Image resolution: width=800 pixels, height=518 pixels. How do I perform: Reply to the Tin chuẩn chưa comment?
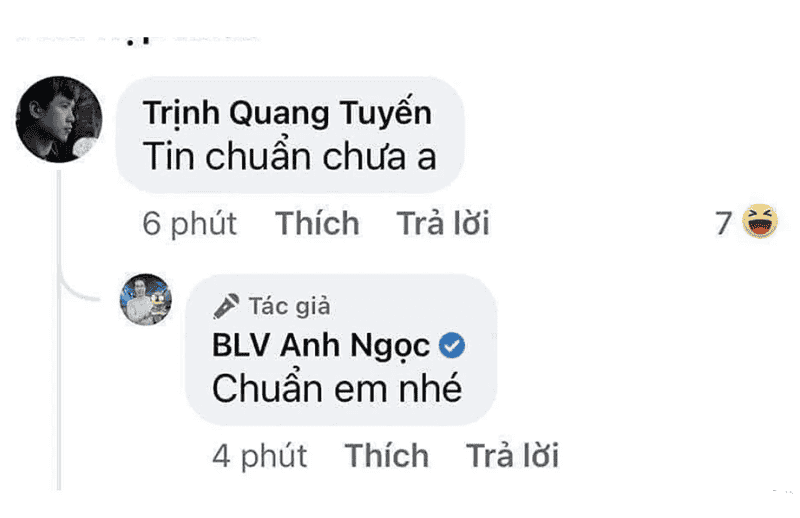click(x=443, y=223)
